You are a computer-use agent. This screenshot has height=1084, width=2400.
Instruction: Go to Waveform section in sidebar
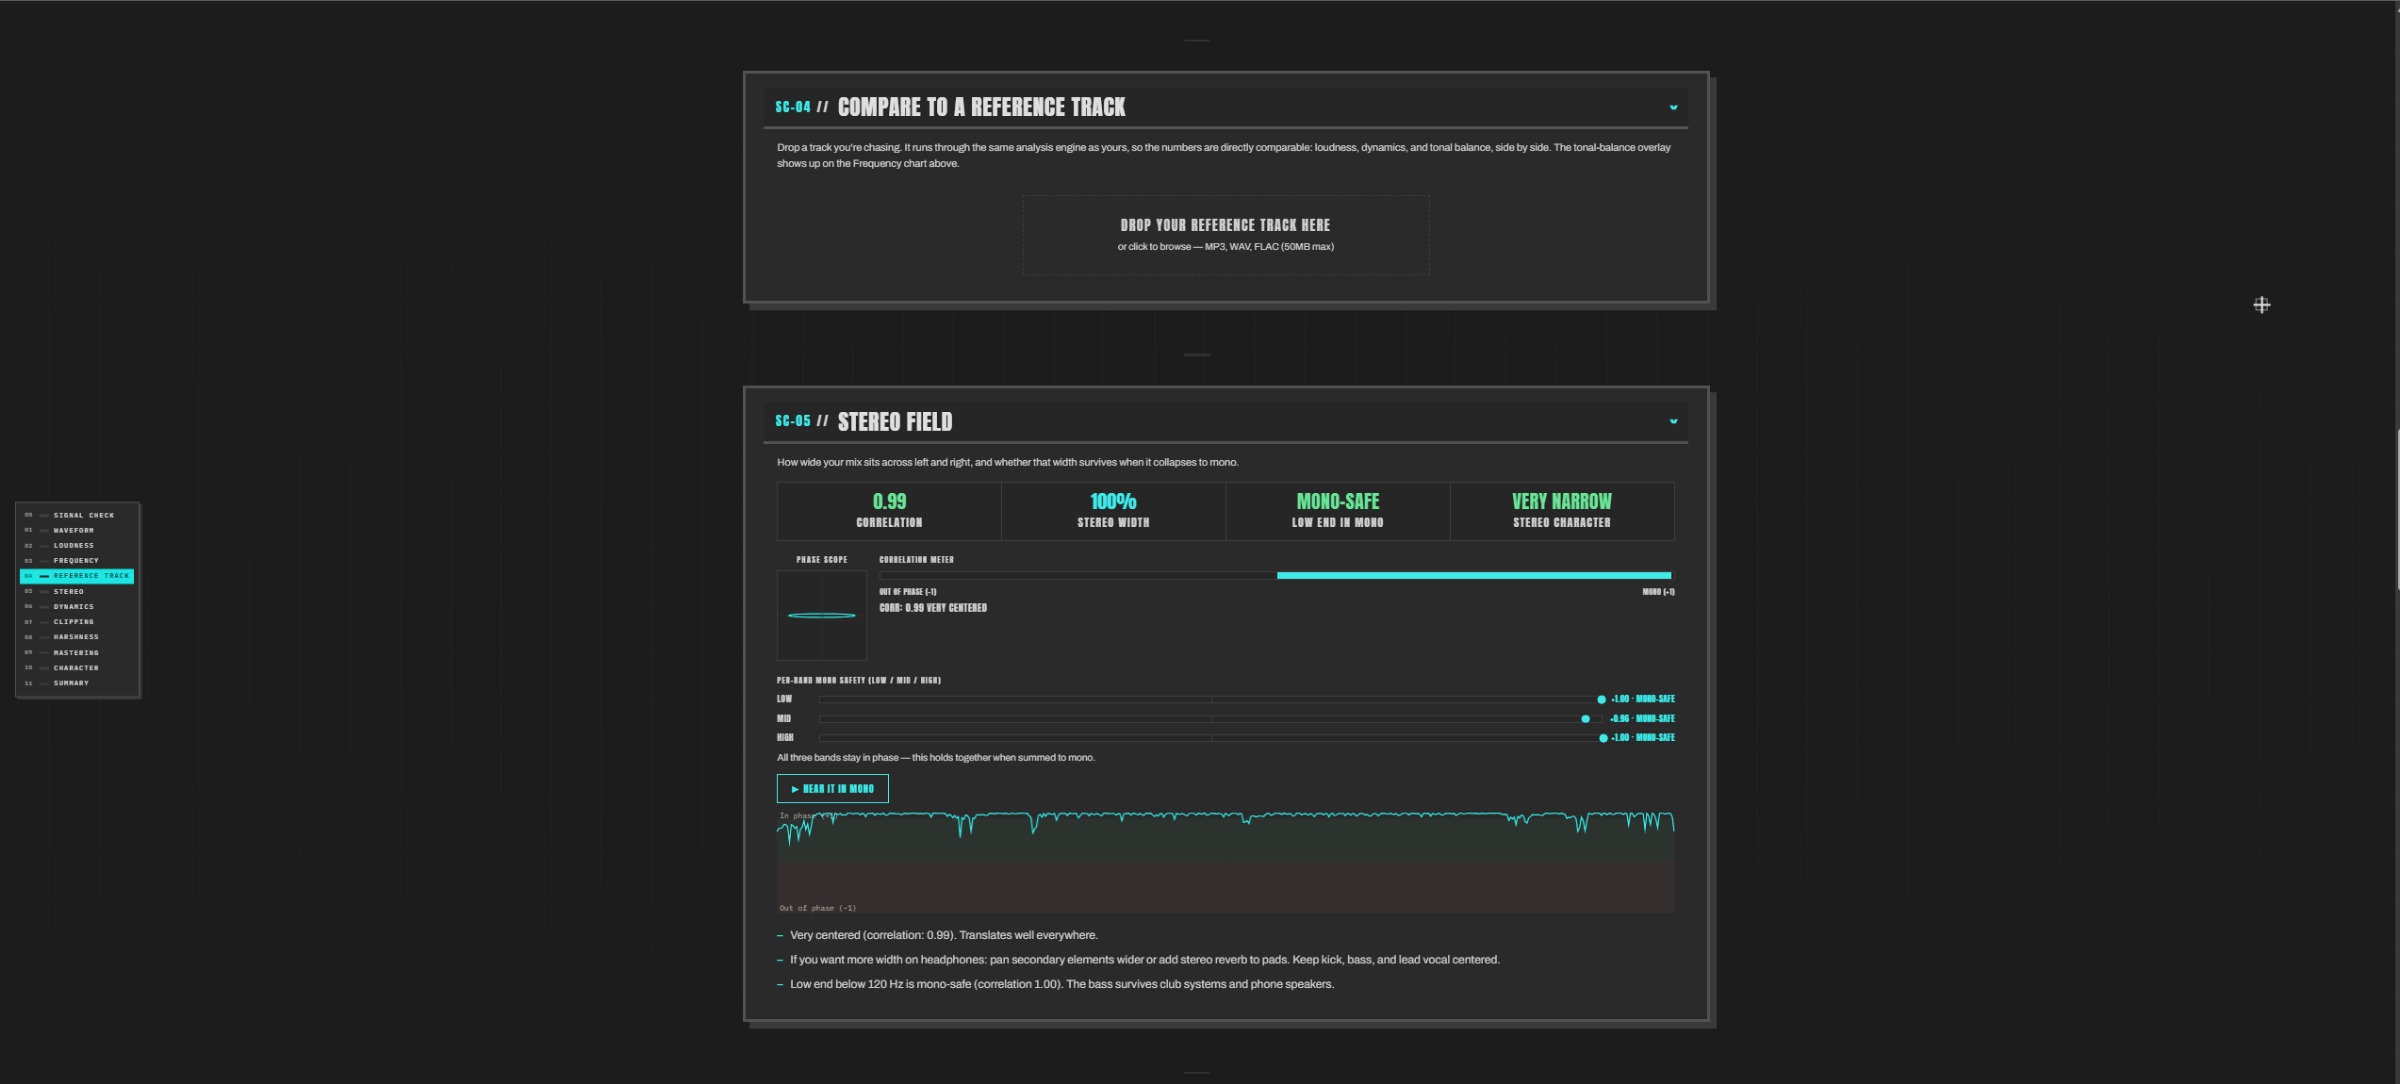[77, 530]
